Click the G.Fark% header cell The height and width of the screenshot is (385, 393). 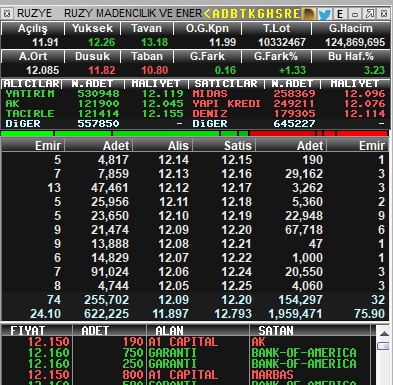pos(276,56)
